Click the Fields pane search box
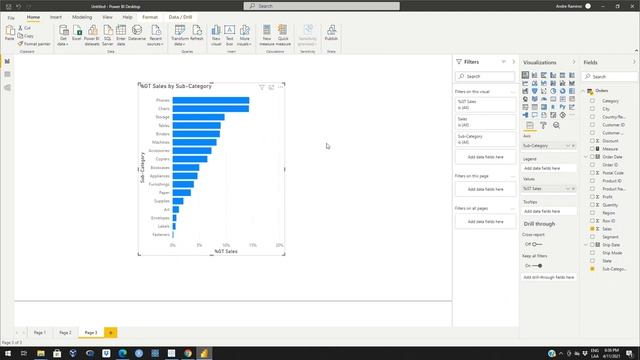Image resolution: width=640 pixels, height=360 pixels. [x=609, y=76]
